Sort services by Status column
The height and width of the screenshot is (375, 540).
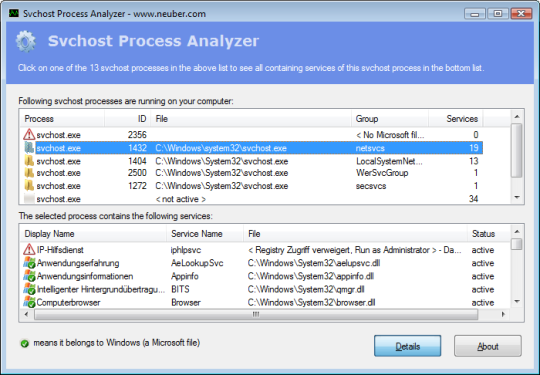[488, 234]
